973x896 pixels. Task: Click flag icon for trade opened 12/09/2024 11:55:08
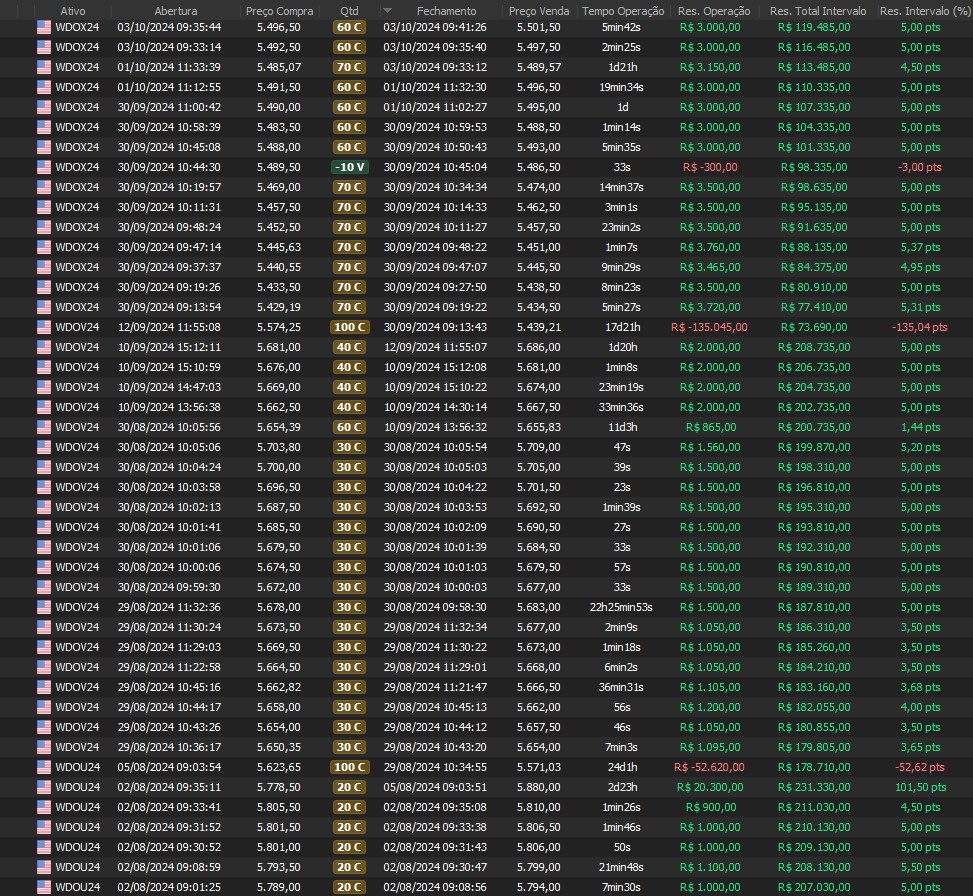point(43,327)
